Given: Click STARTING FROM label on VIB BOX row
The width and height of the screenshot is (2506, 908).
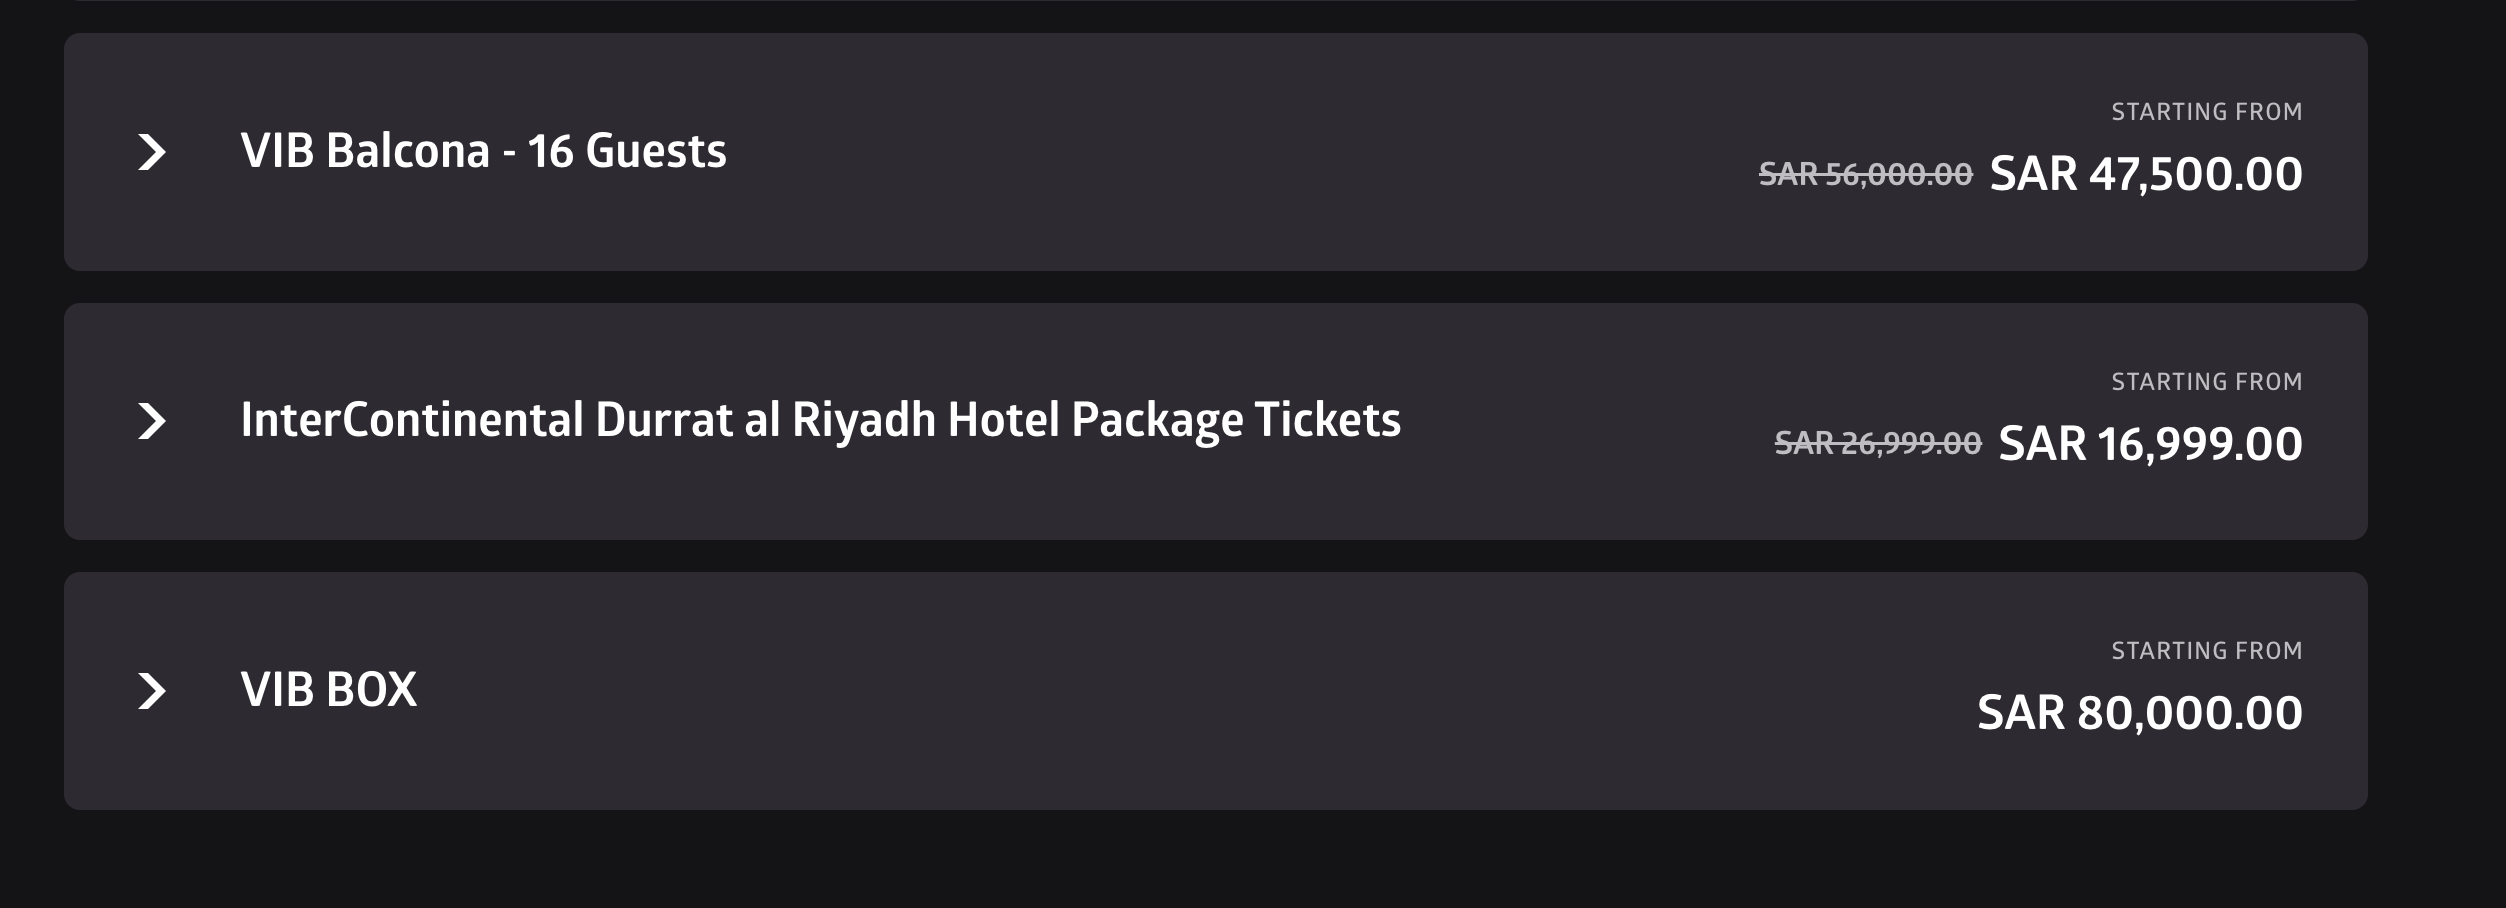Looking at the screenshot, I should click(2206, 651).
